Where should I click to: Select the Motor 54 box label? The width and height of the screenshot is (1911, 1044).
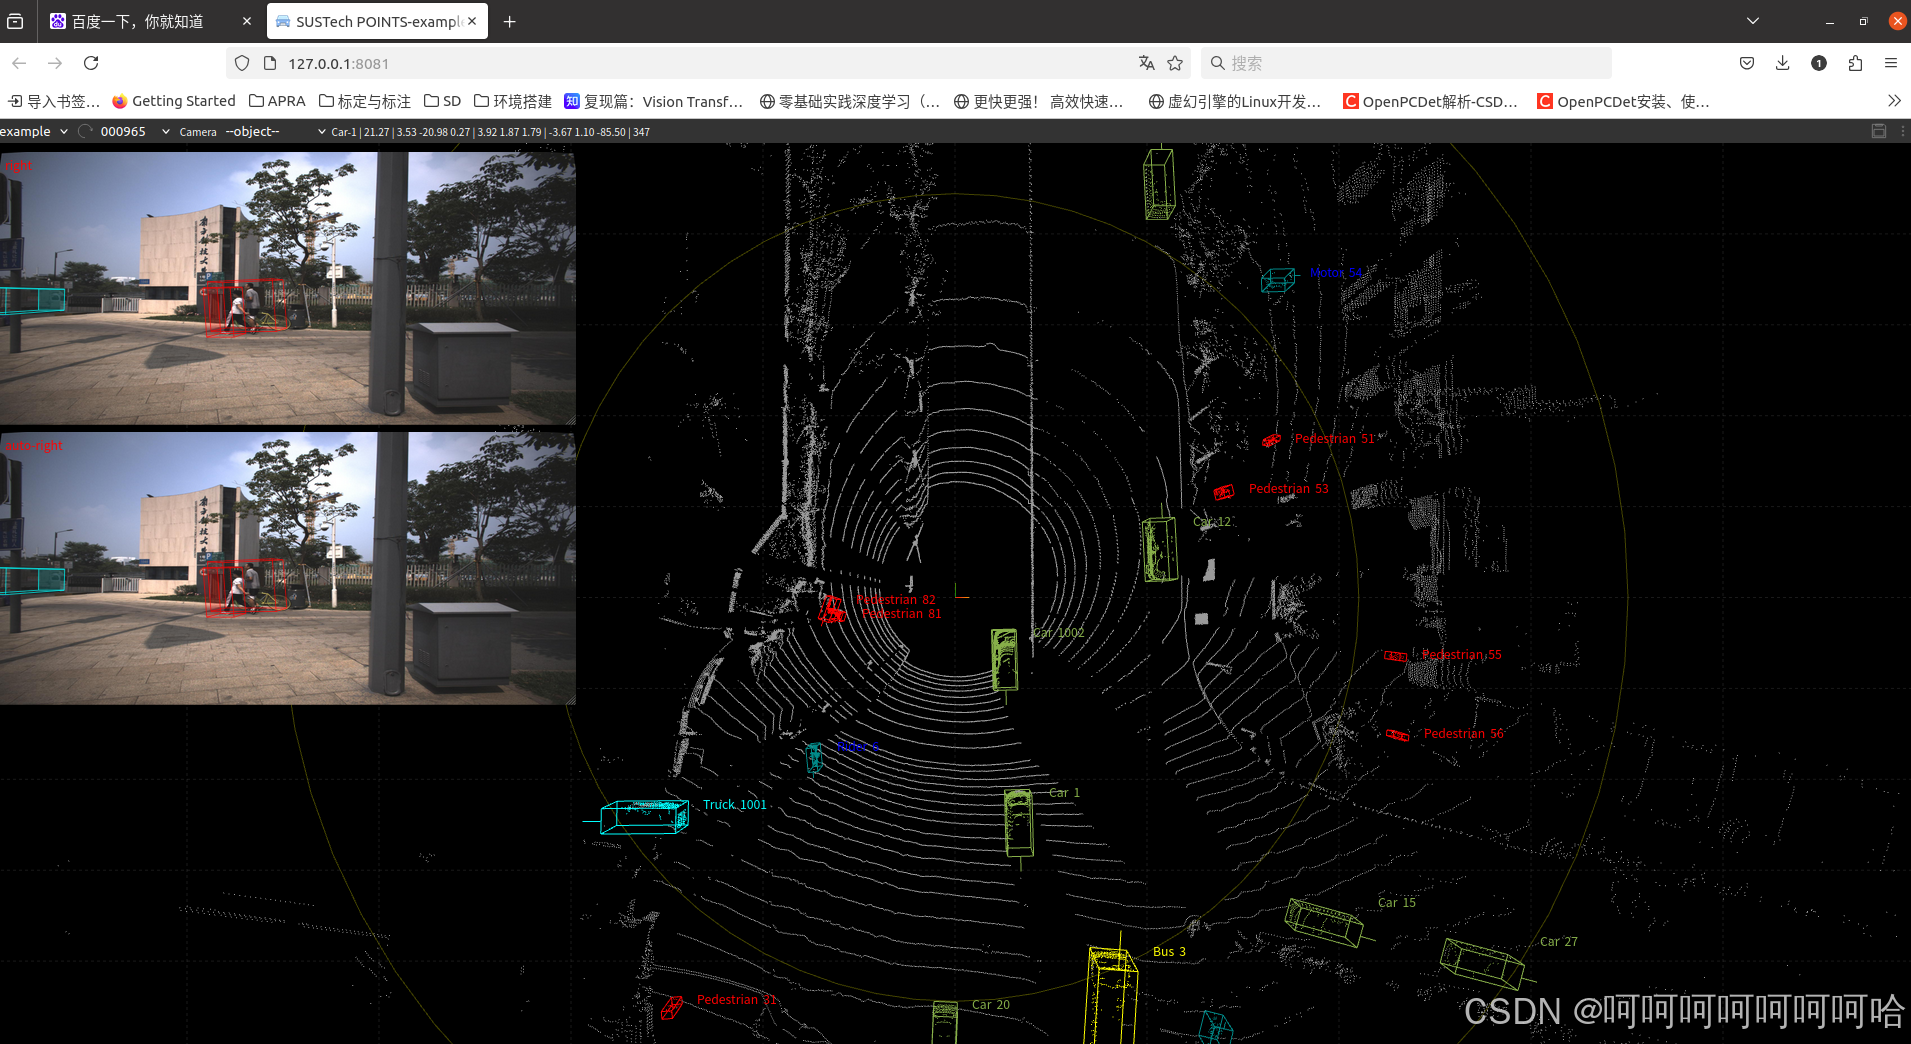pyautogui.click(x=1336, y=272)
